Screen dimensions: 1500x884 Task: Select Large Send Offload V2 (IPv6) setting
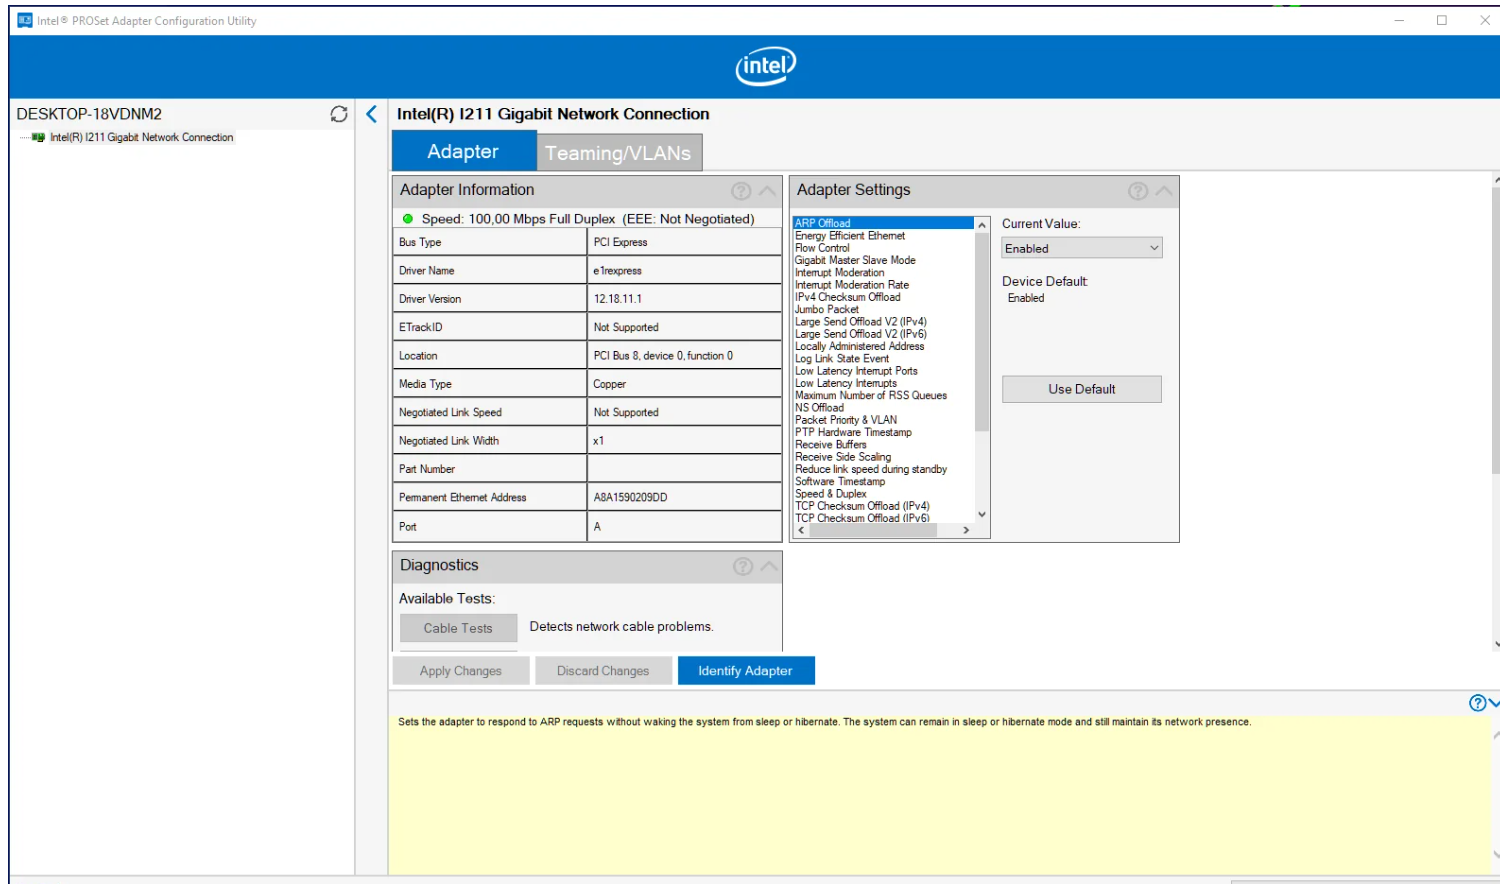(x=861, y=334)
